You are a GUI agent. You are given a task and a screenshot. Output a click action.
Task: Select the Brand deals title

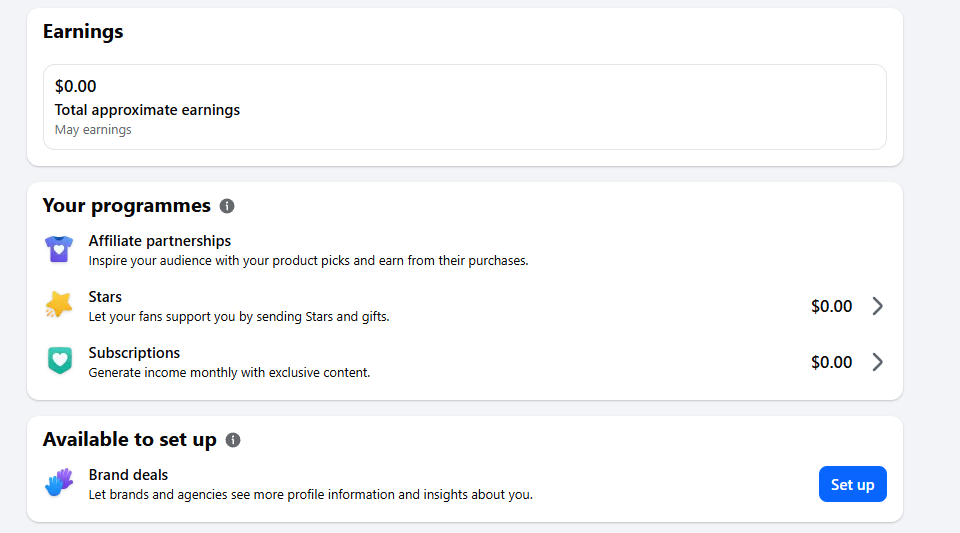click(128, 475)
